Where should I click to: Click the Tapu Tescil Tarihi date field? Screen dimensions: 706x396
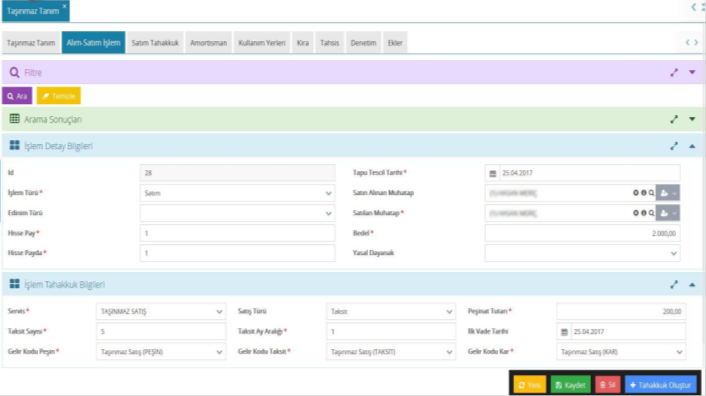click(x=589, y=173)
